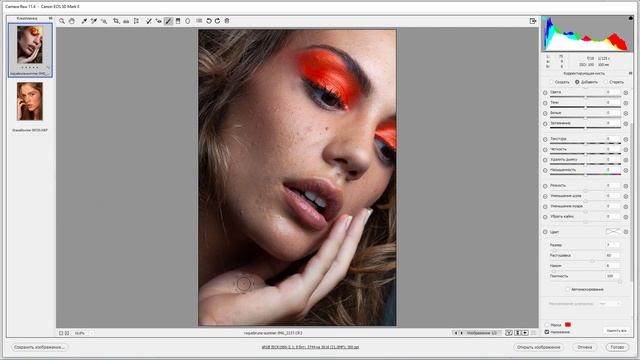Toggle full screen mode icon
The image size is (640, 360).
click(x=533, y=21)
